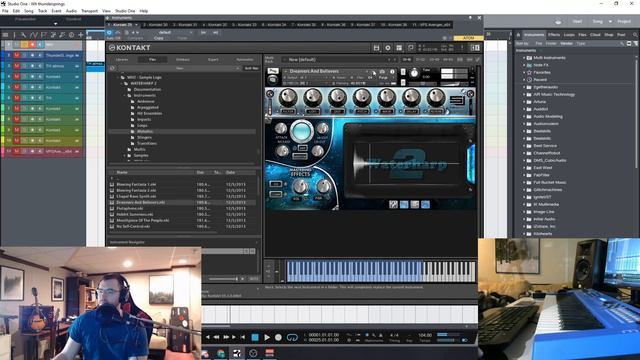The height and width of the screenshot is (360, 640).
Task: Switch to Loops tab in browser
Action: tap(569, 35)
